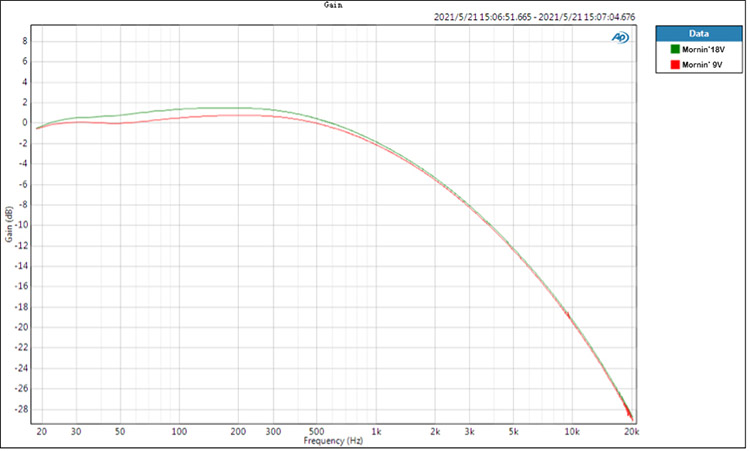Click the Data legend header

coord(698,33)
